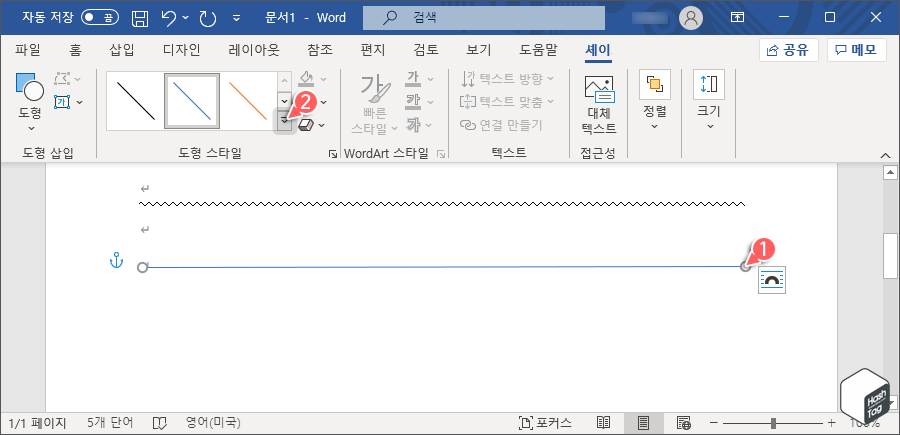This screenshot has width=900, height=435.
Task: Click the 메모 comments button
Action: (856, 51)
